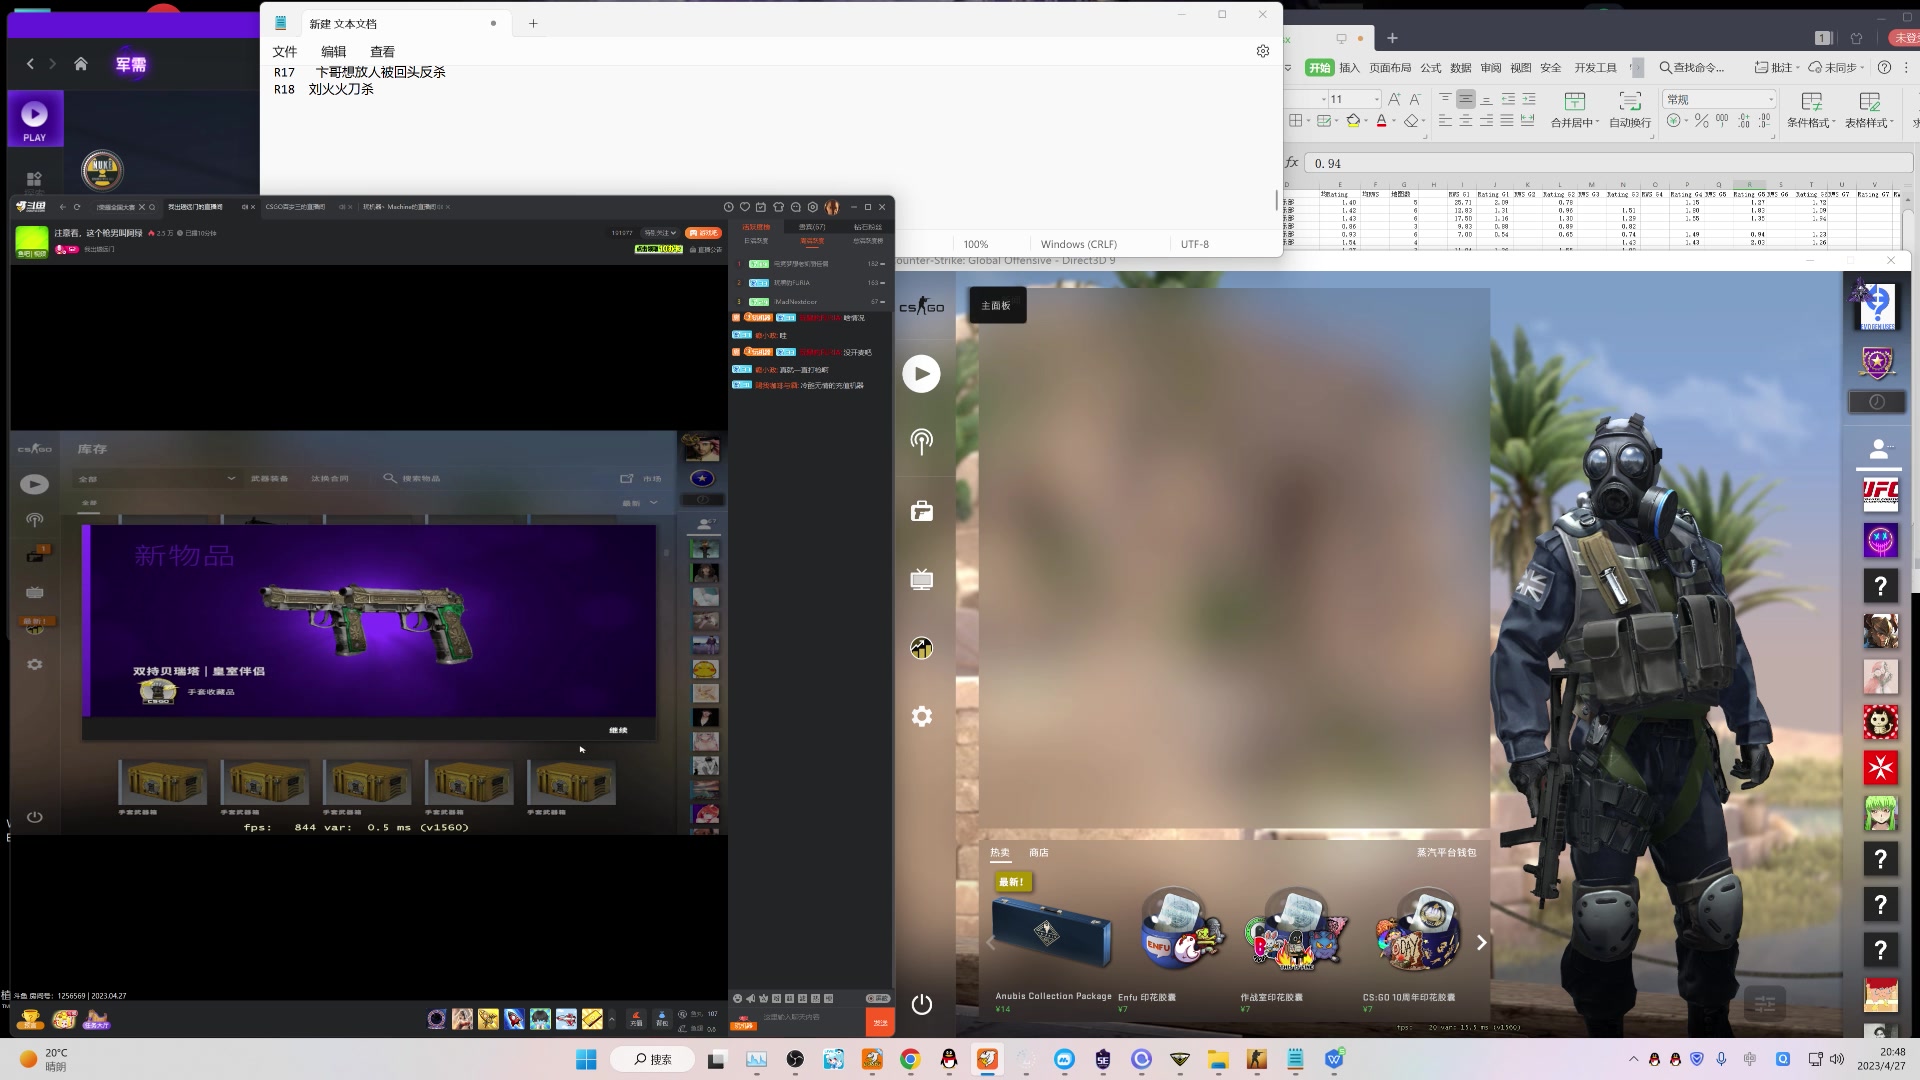Screen dimensions: 1920x1080
Task: Open the 编辑 menu in Notepad
Action: click(333, 52)
